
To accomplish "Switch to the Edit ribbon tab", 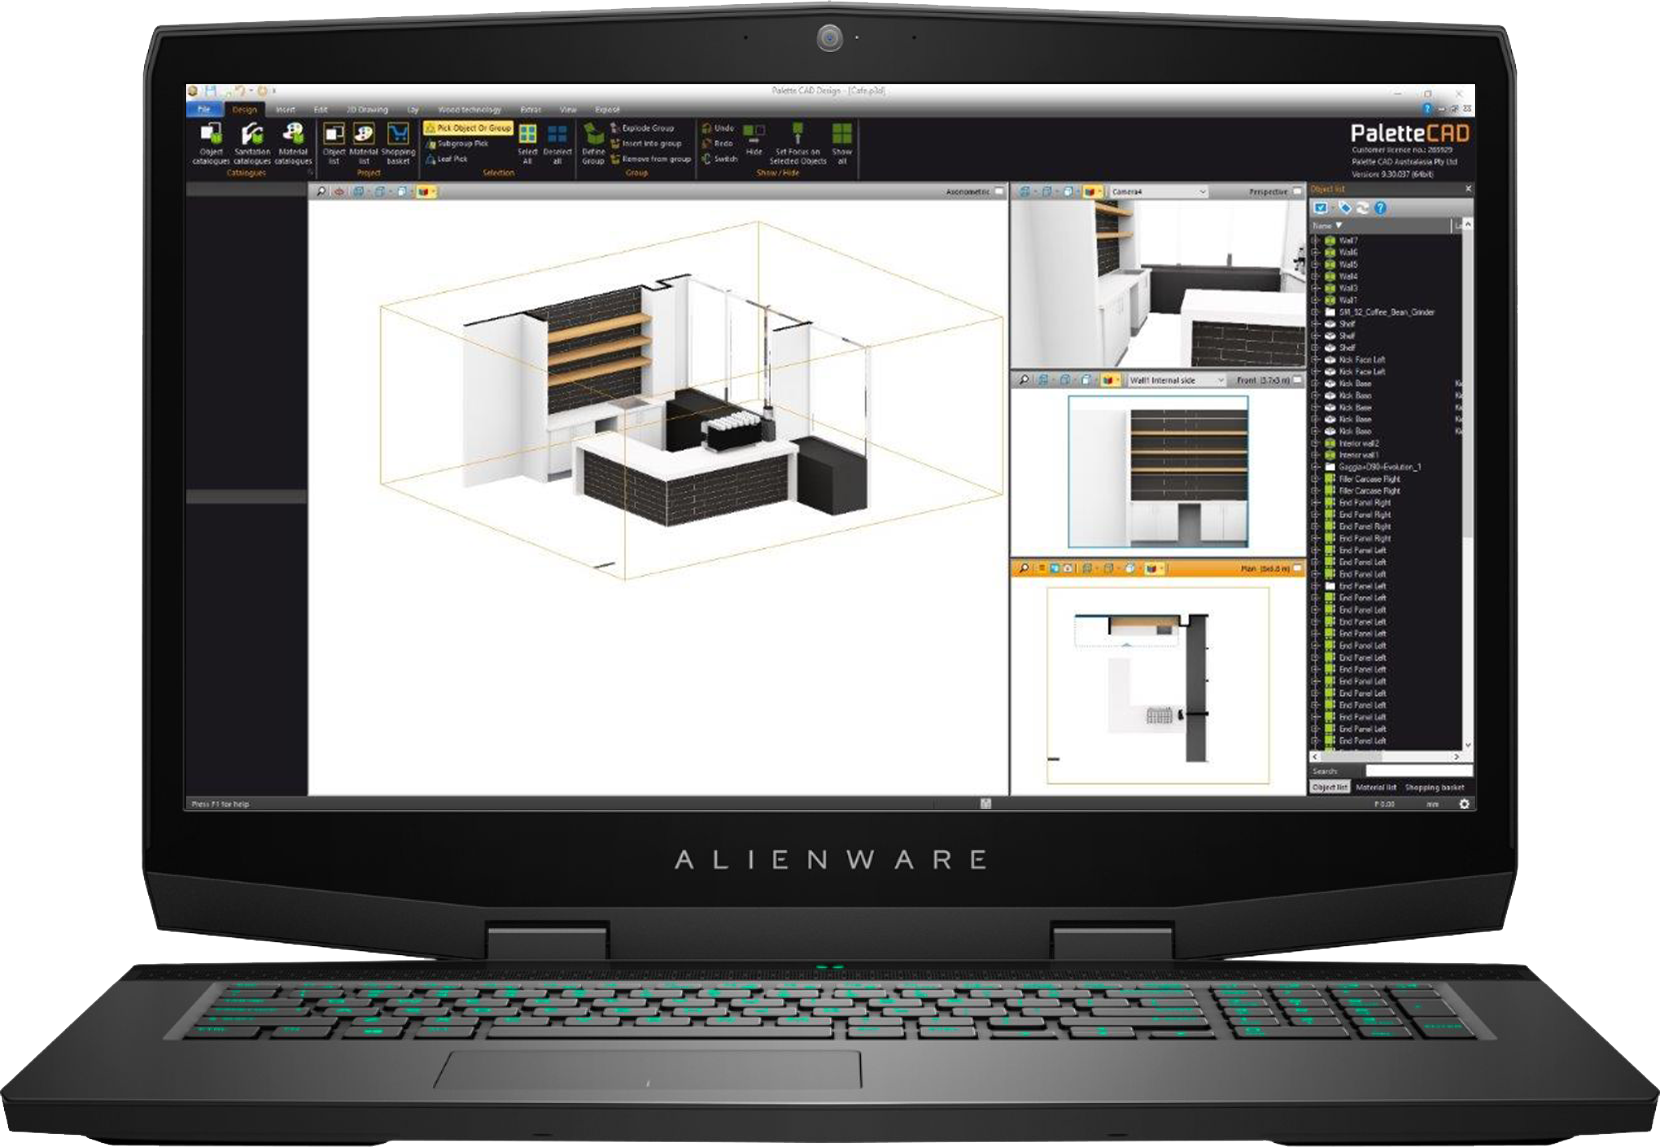I will (x=321, y=109).
